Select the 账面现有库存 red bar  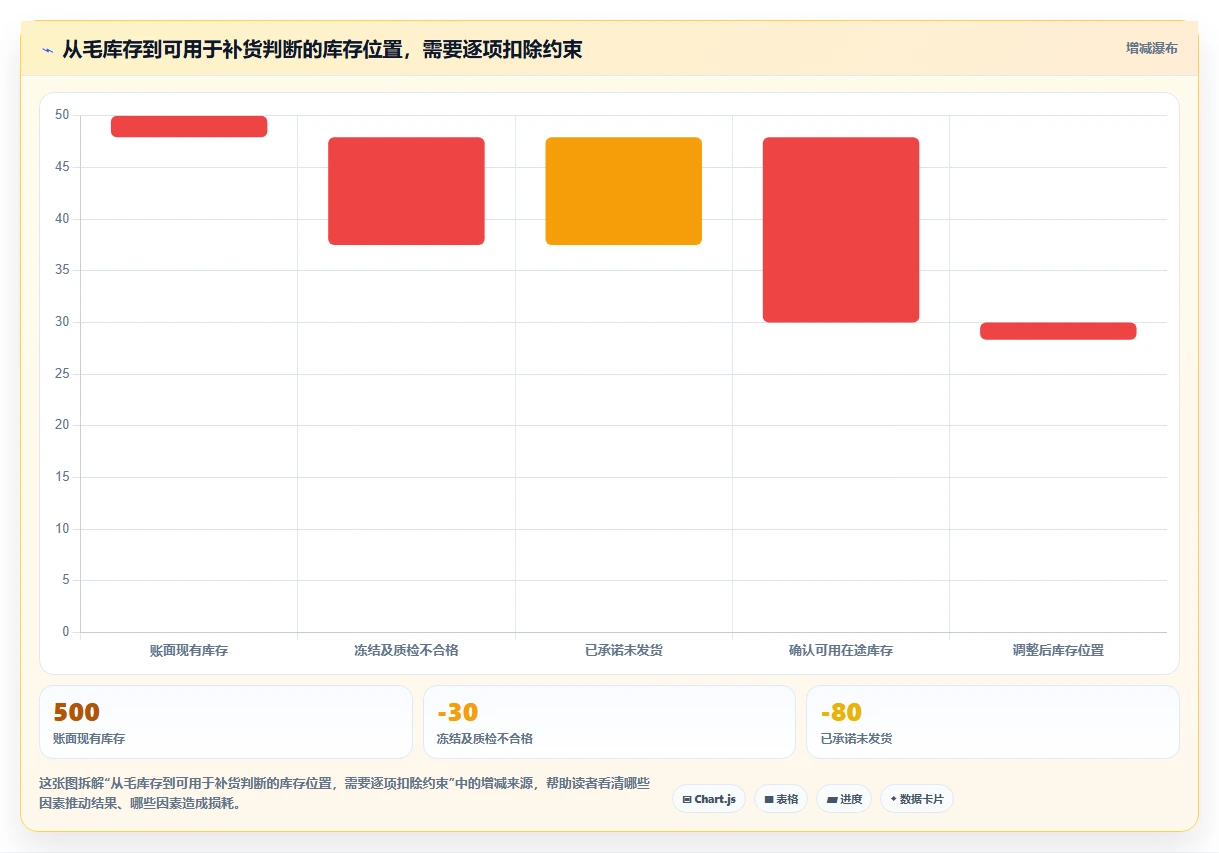click(x=189, y=126)
